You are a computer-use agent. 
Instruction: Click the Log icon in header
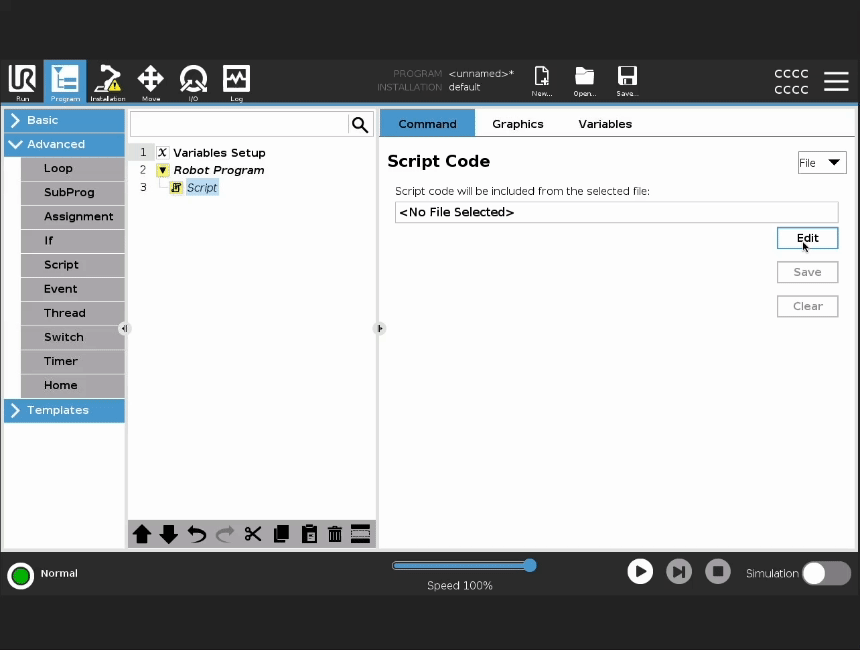(236, 81)
